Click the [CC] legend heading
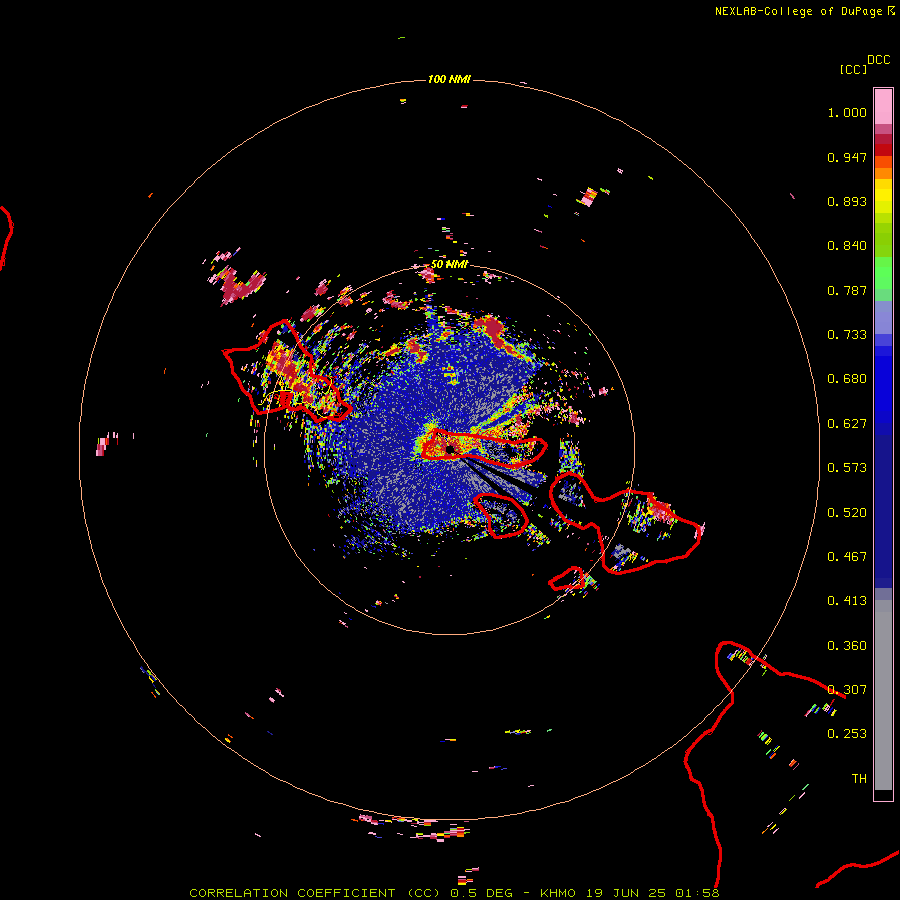The width and height of the screenshot is (900, 900). coord(853,69)
